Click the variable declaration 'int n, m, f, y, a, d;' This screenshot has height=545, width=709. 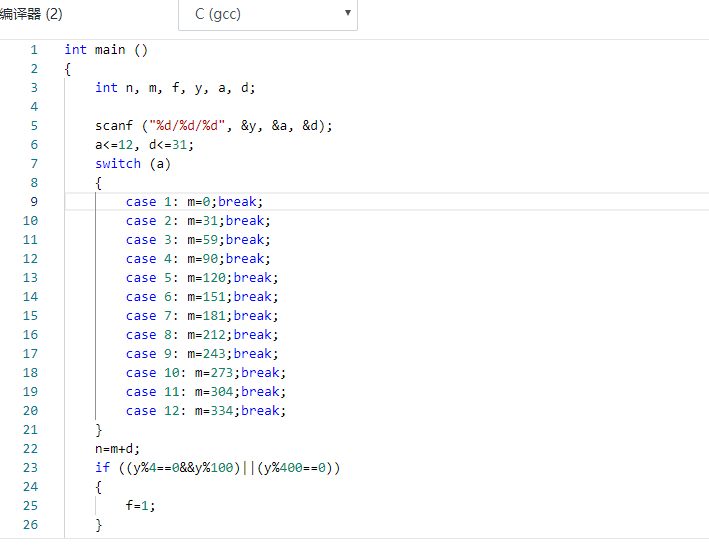(175, 88)
